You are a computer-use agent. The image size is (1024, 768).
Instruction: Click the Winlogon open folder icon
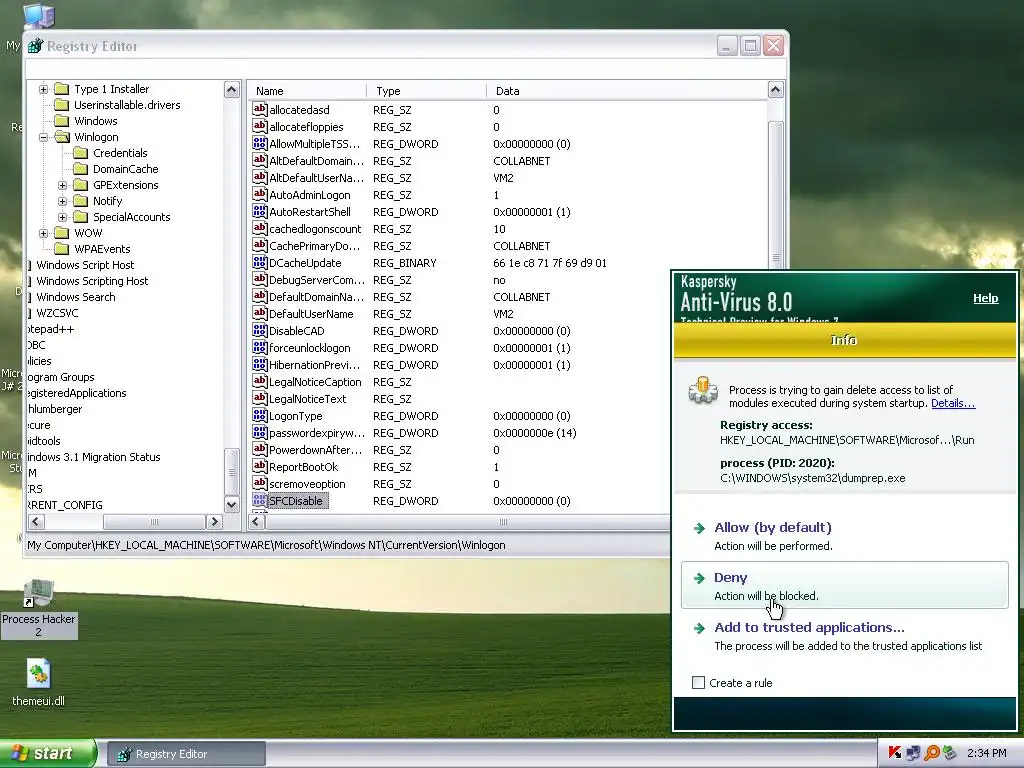[x=62, y=136]
